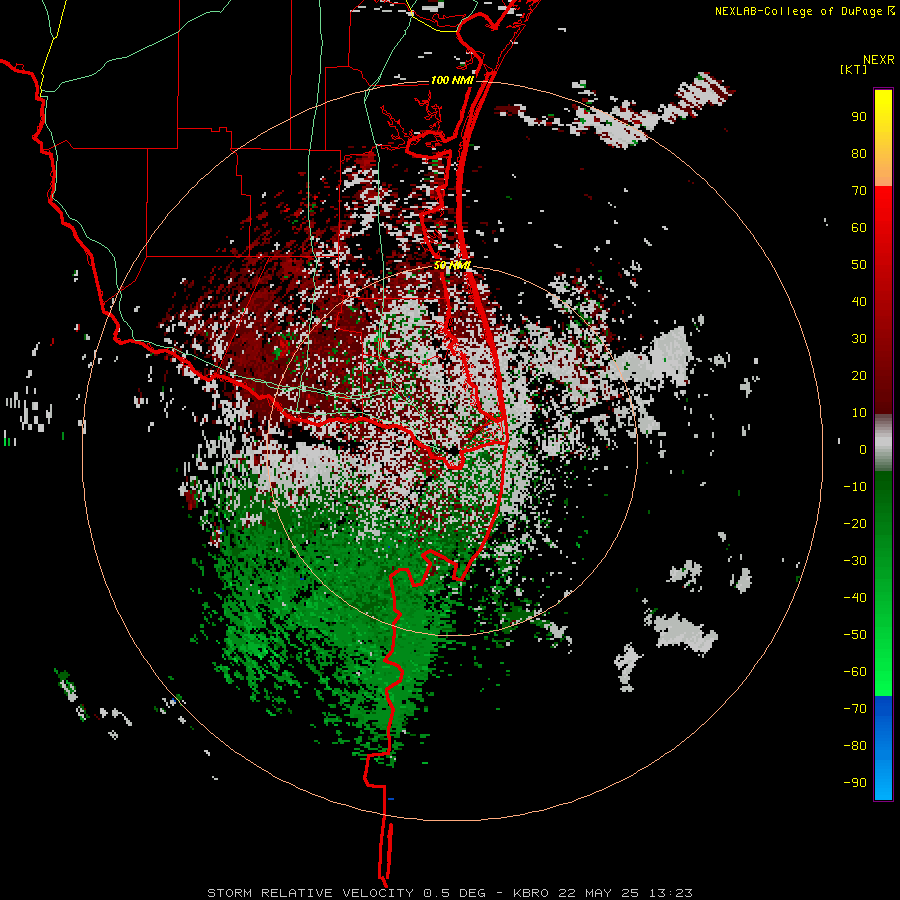
Task: Click the 10 value on the velocity scale
Action: 859,413
